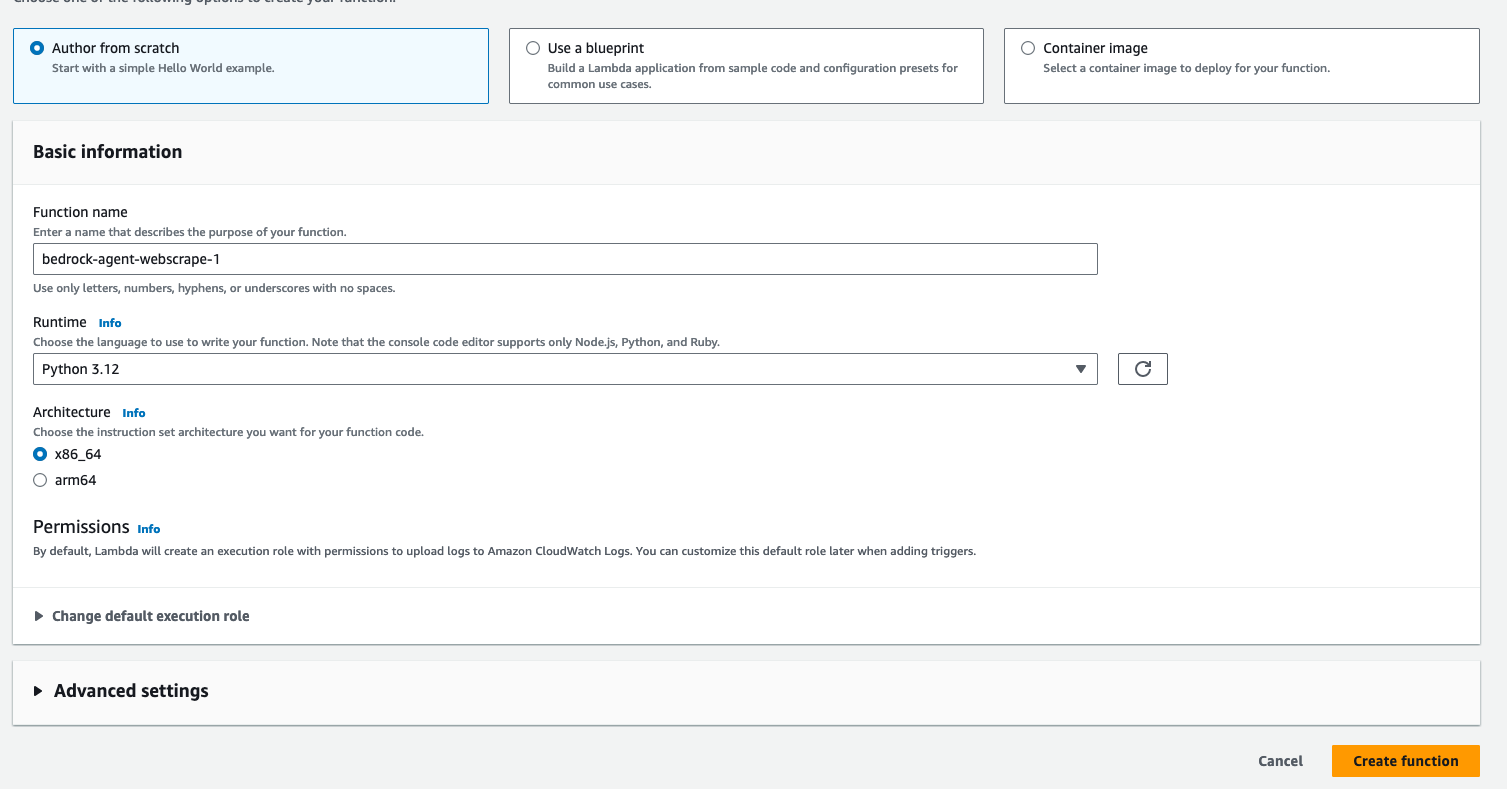Click the Function name label

pyautogui.click(x=81, y=212)
